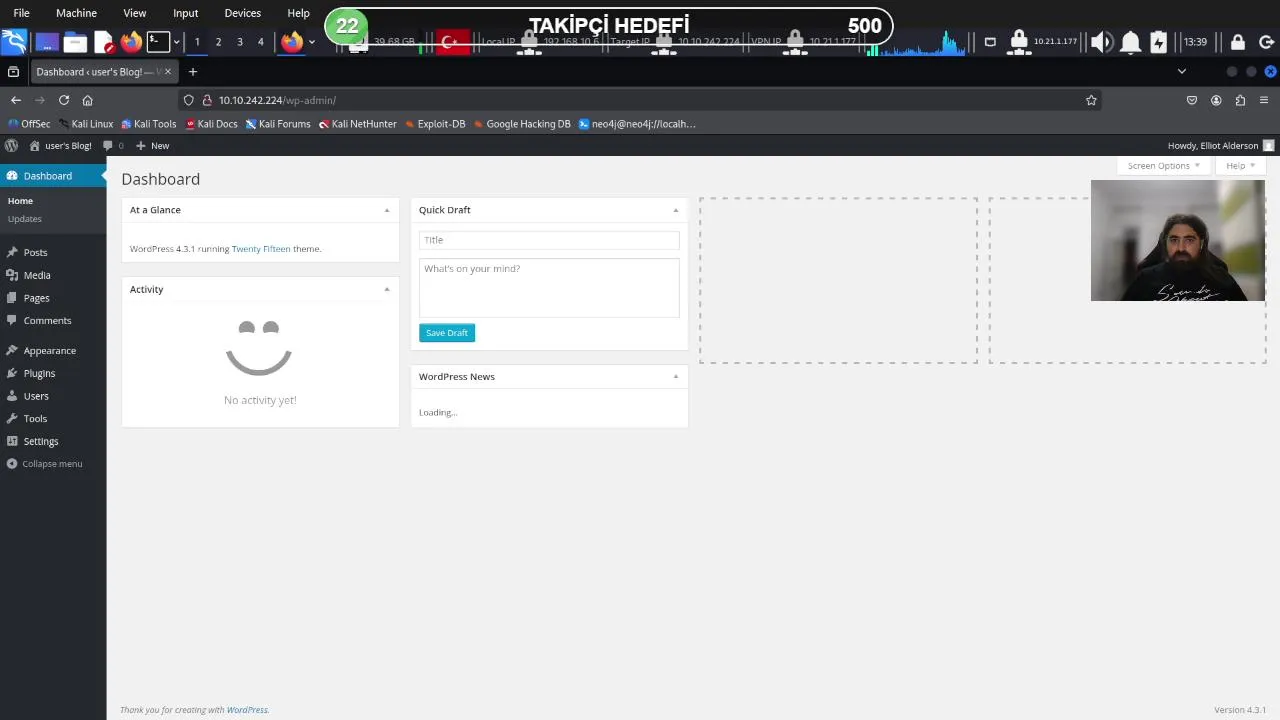Viewport: 1280px width, 720px height.
Task: Open the Exploit-DB bookmark
Action: (x=435, y=124)
